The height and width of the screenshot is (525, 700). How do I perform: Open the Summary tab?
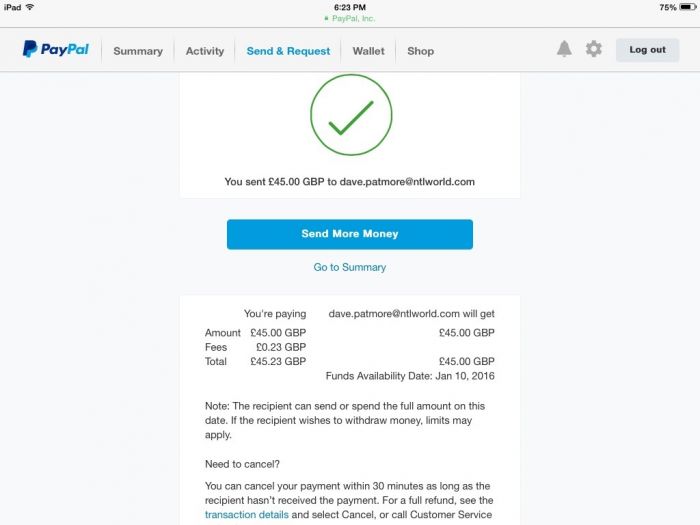click(138, 51)
